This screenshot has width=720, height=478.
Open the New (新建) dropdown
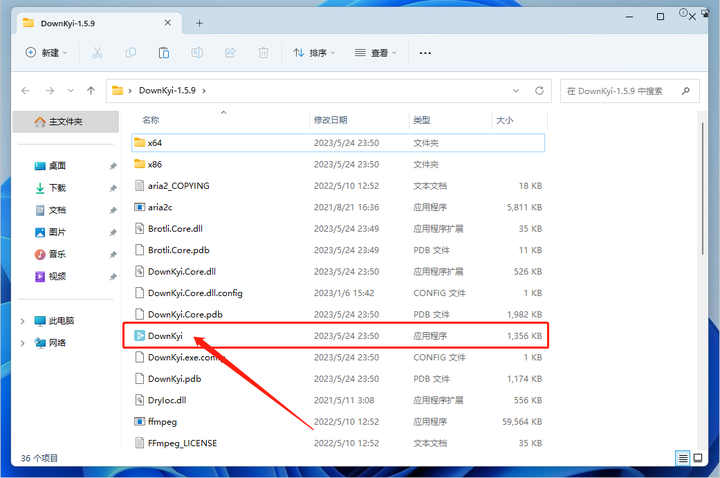46,53
